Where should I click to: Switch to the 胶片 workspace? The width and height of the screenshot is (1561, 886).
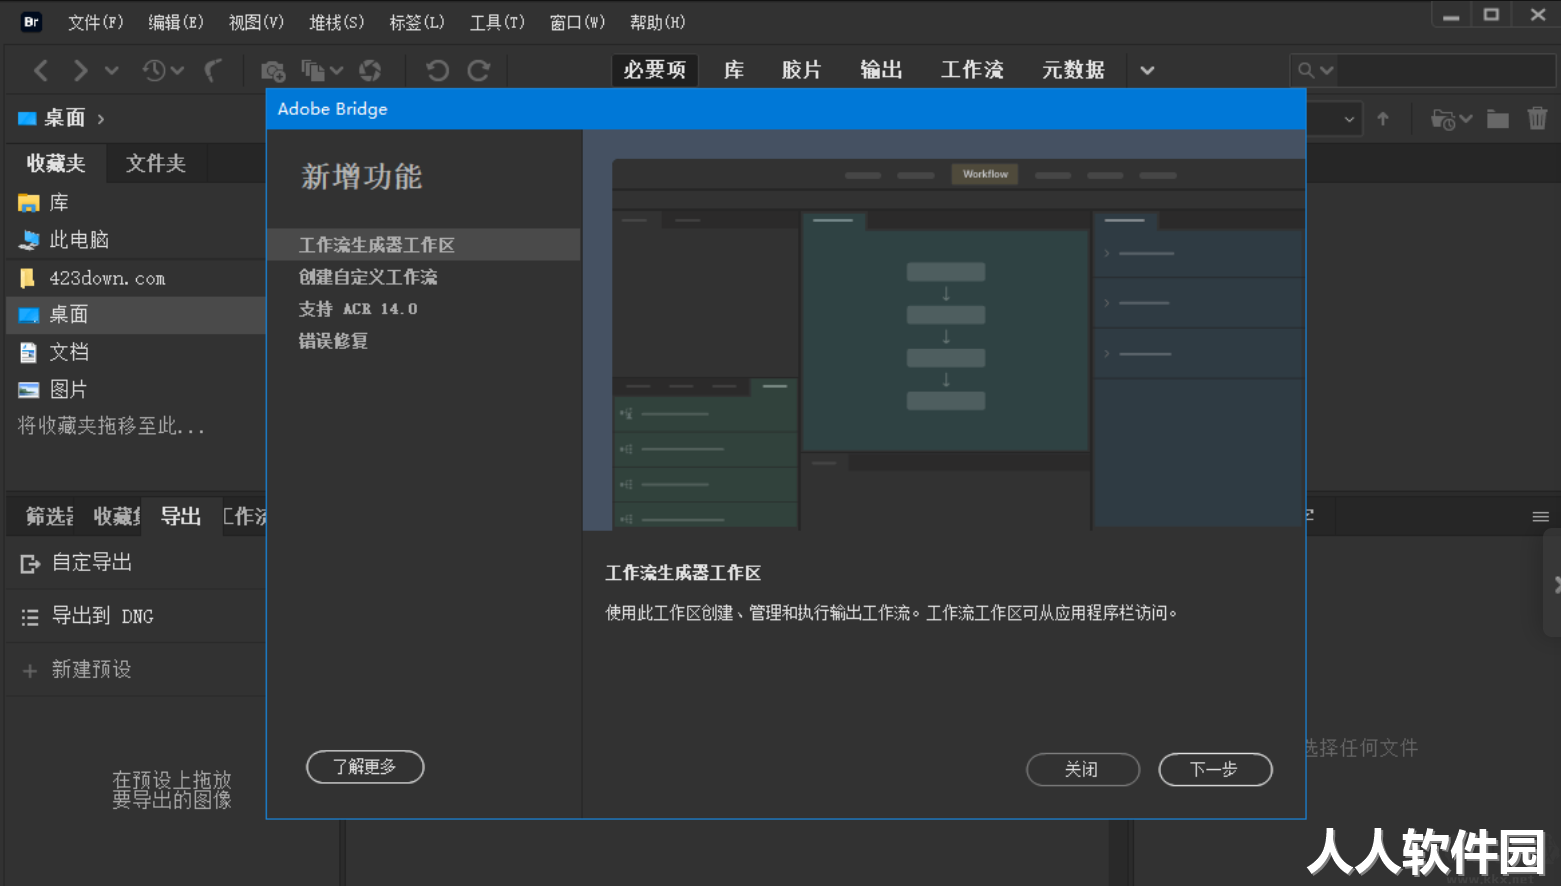[x=802, y=70]
